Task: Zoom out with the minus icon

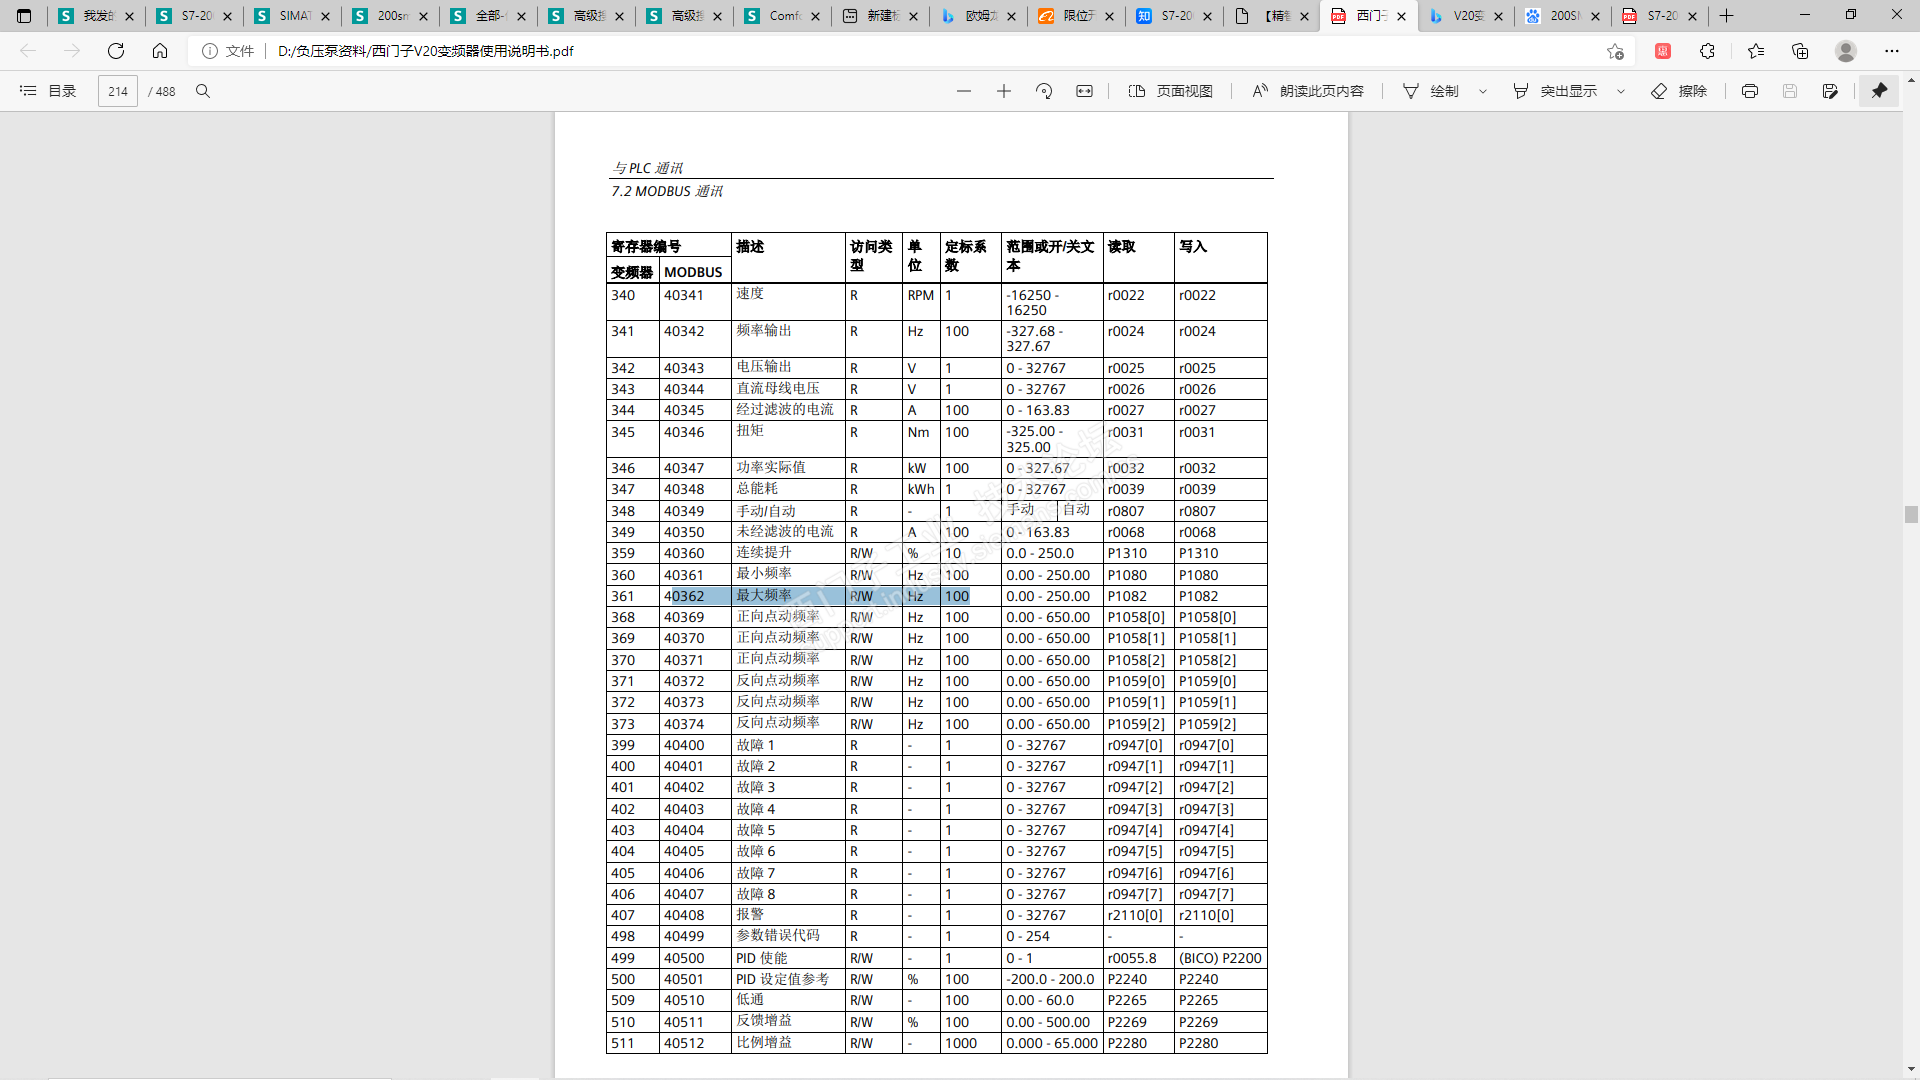Action: [x=963, y=91]
